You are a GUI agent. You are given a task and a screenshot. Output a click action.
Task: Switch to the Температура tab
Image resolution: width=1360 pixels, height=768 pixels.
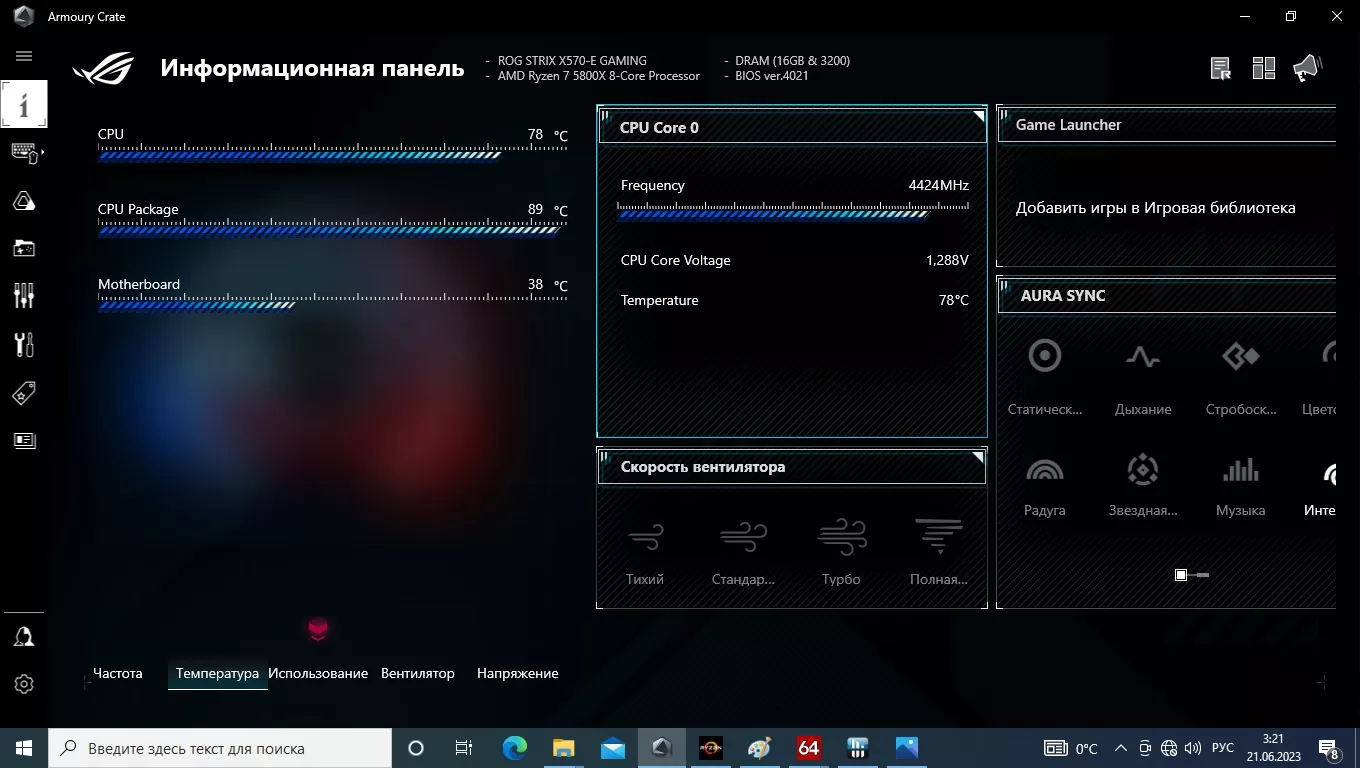(217, 673)
